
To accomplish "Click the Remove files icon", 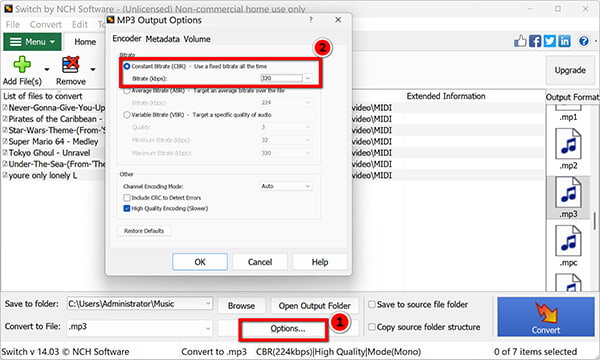I will 71,64.
